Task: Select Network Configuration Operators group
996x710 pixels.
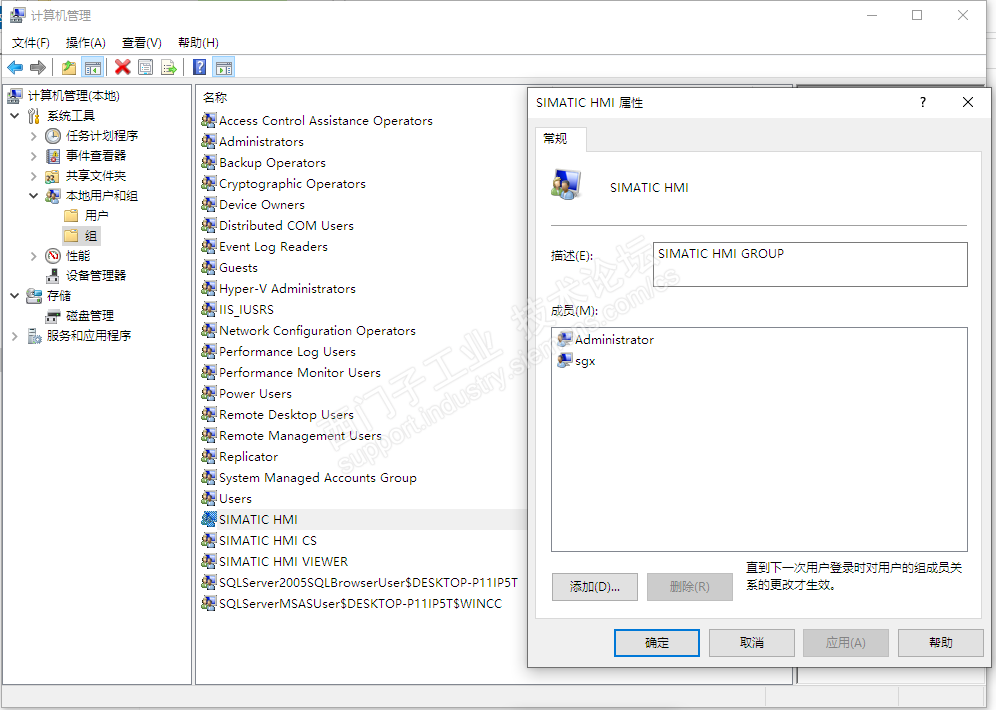Action: [317, 330]
